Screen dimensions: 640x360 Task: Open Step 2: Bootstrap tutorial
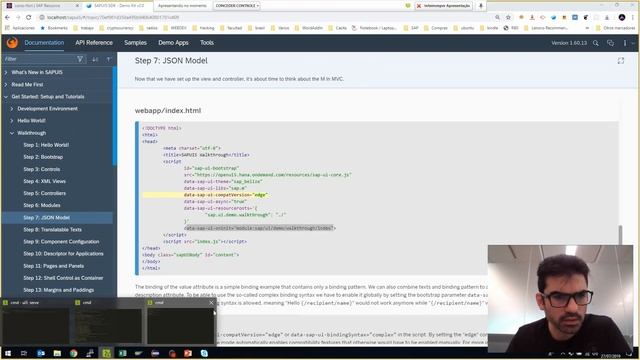[43, 157]
